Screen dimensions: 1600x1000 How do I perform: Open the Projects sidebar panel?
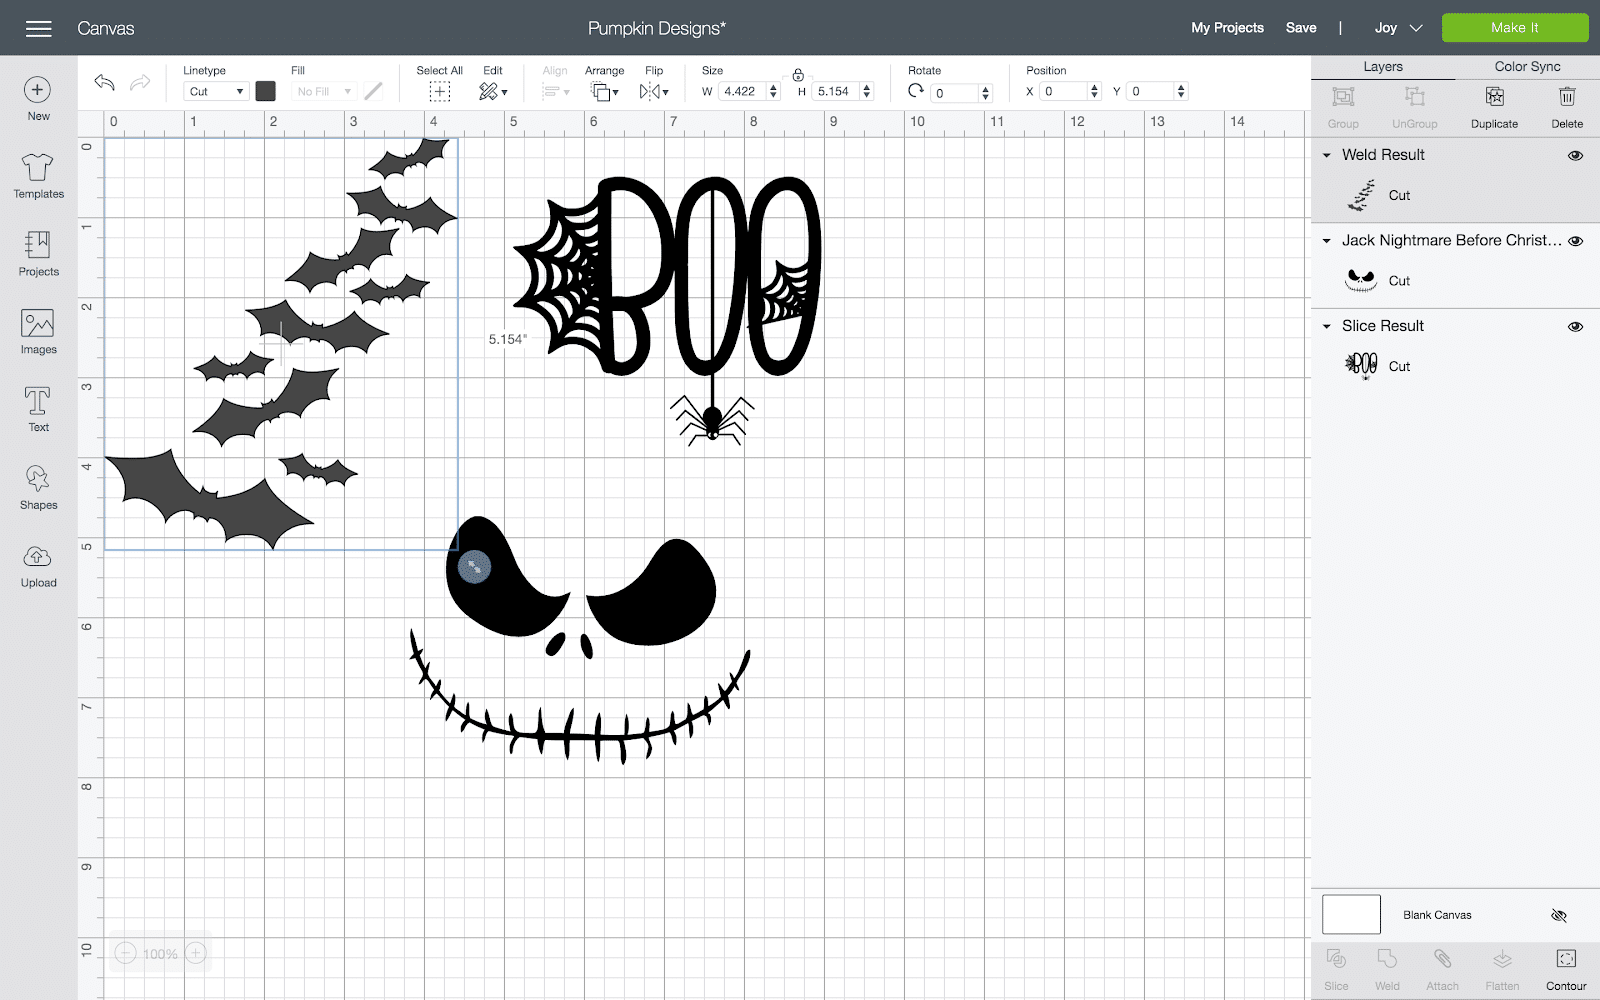coord(38,254)
